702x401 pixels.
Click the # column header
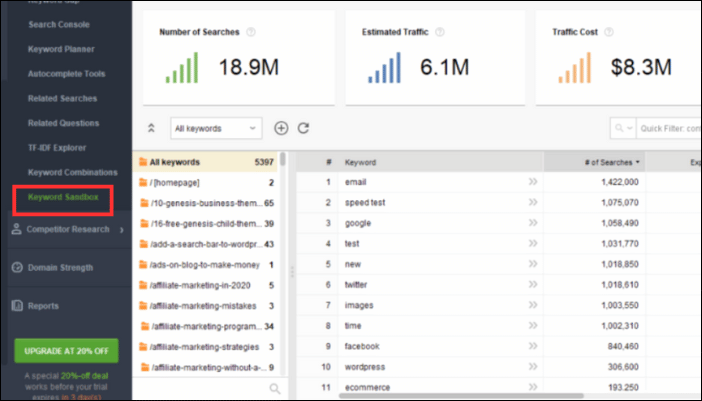(317, 162)
